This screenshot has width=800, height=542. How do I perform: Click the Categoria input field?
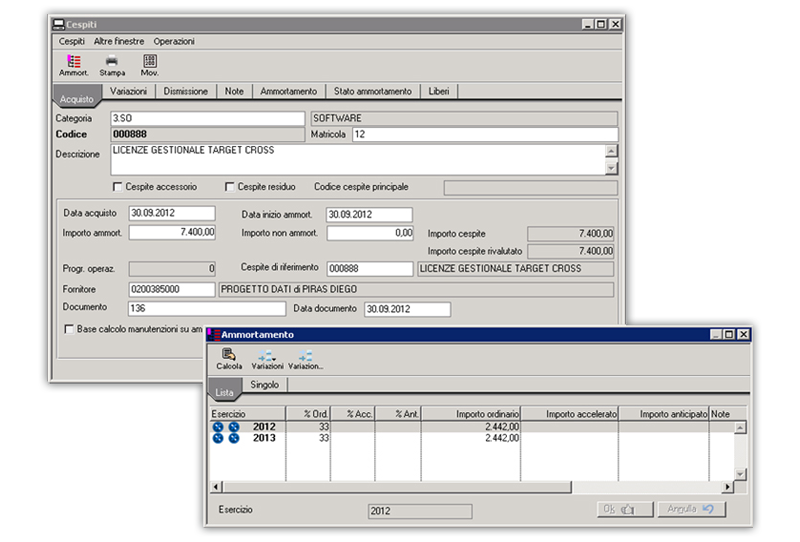(208, 118)
